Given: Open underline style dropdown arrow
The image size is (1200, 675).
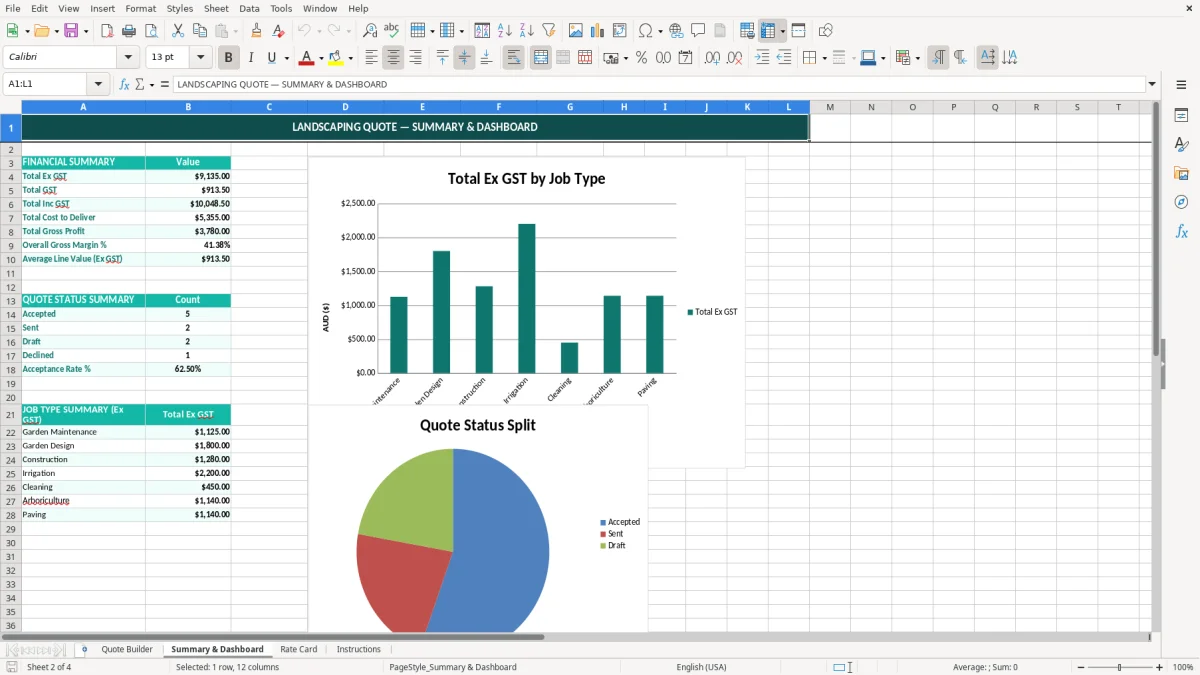Looking at the screenshot, I should [x=286, y=58].
